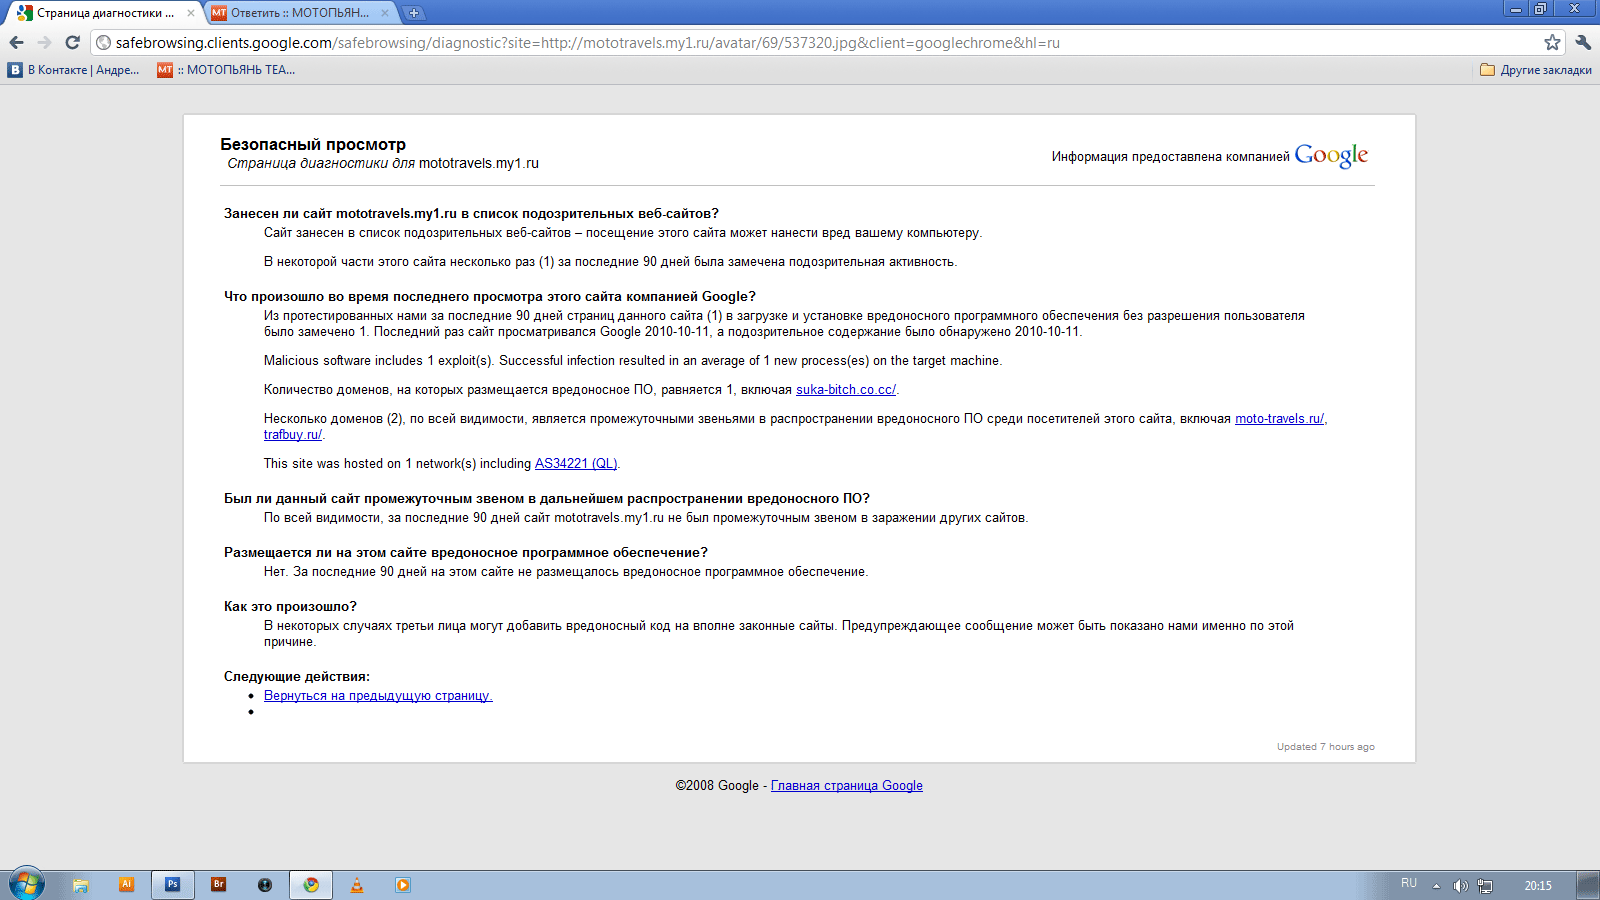Screen dimensions: 1600x900
Task: Open a new tab with the plus button
Action: (x=414, y=13)
